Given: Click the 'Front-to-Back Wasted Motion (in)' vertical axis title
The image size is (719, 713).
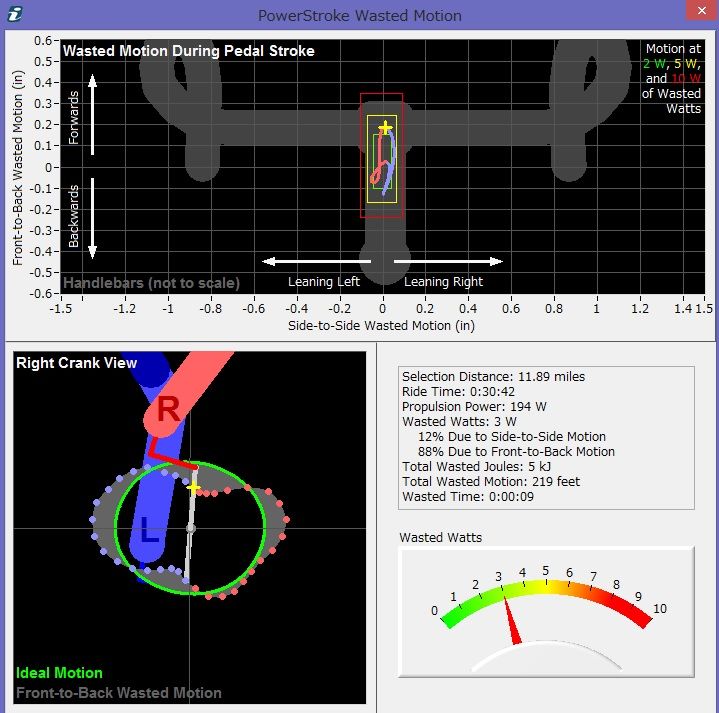Looking at the screenshot, I should (x=17, y=168).
